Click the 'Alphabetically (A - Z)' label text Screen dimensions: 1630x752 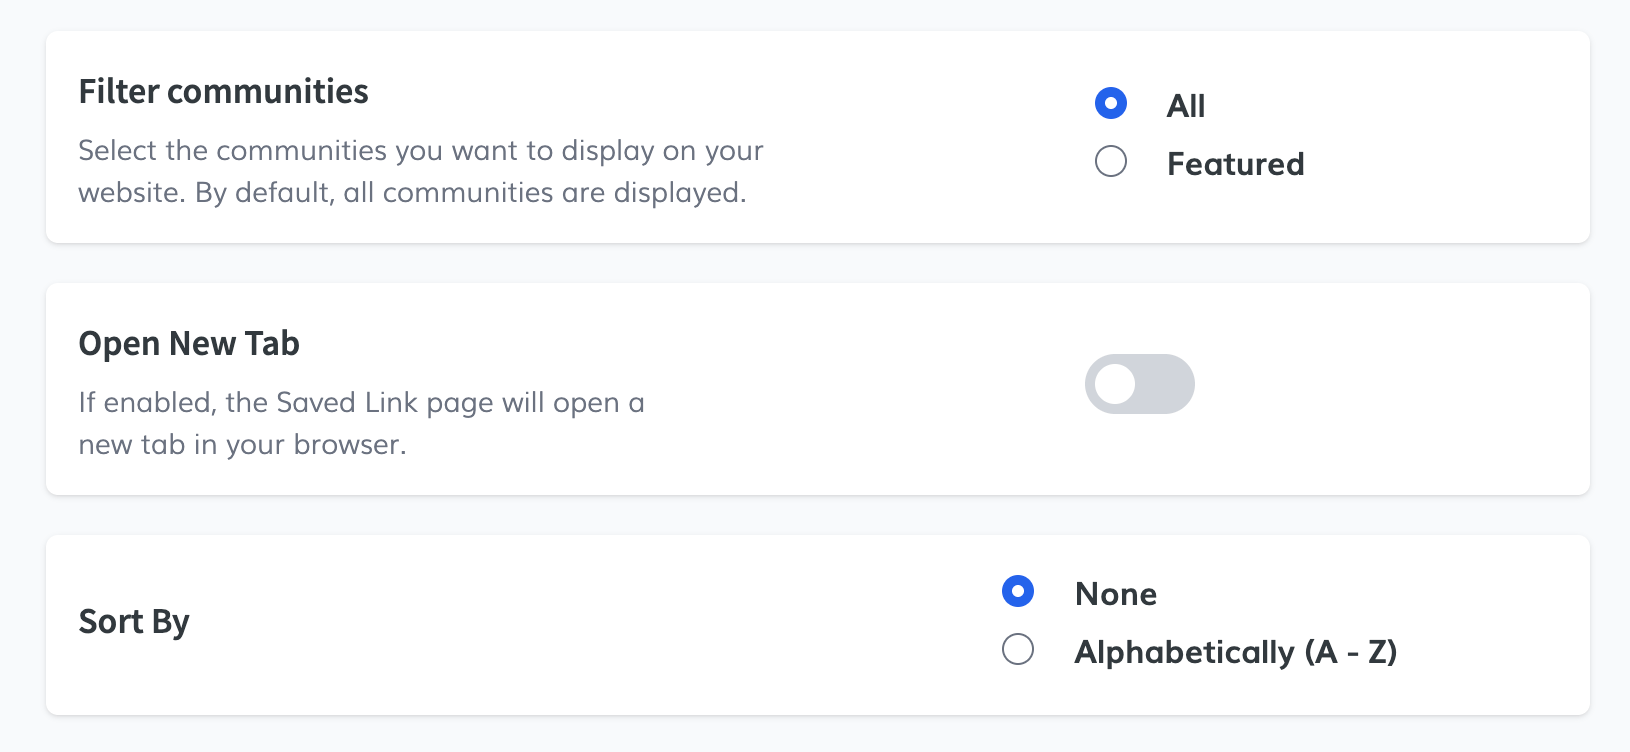[x=1235, y=652]
